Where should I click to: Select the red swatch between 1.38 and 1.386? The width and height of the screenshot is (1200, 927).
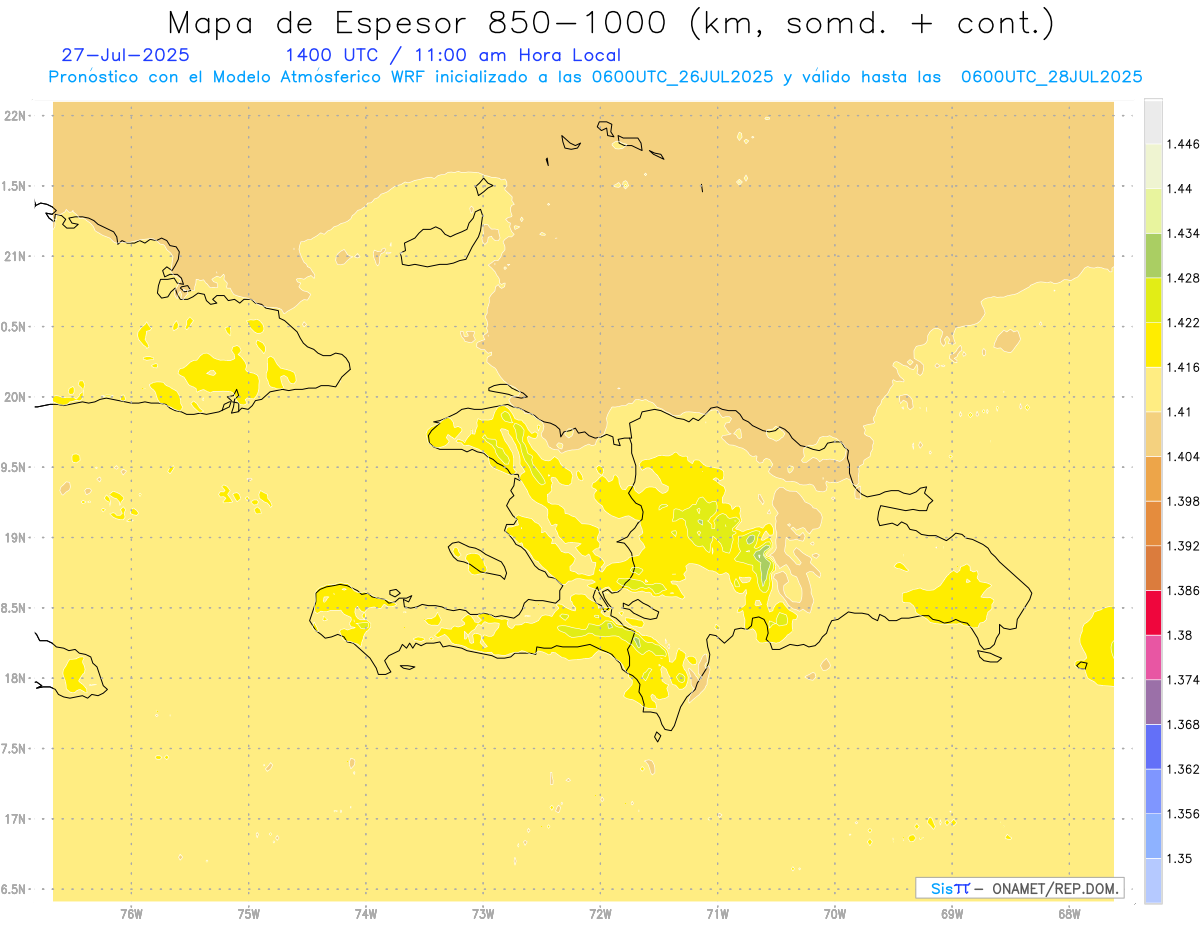point(1153,613)
